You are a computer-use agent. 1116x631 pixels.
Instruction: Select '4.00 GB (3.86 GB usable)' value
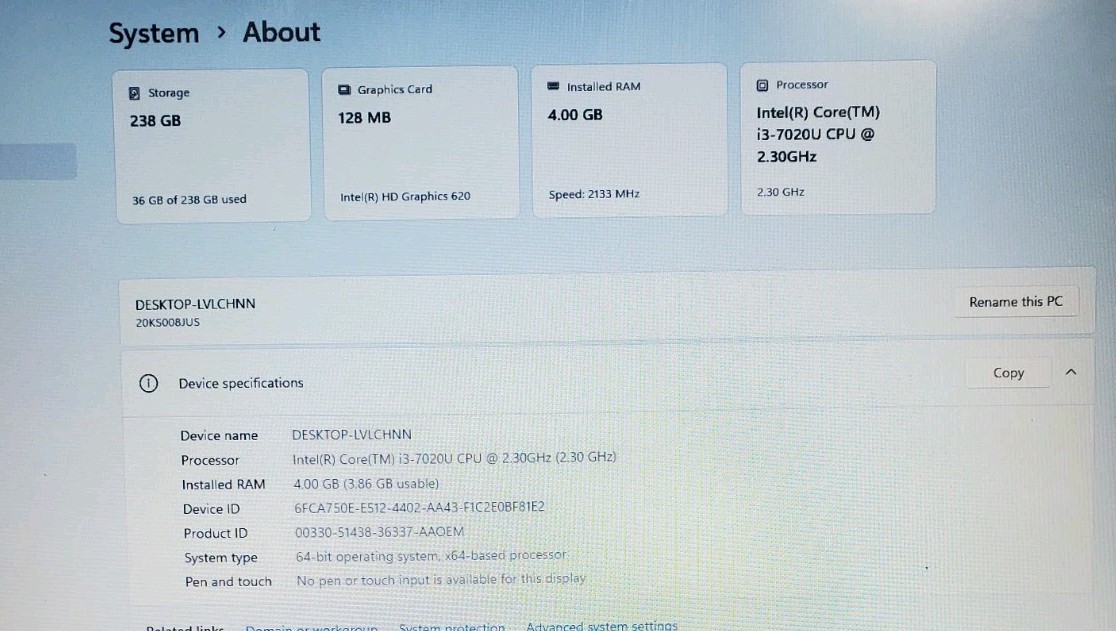(366, 484)
